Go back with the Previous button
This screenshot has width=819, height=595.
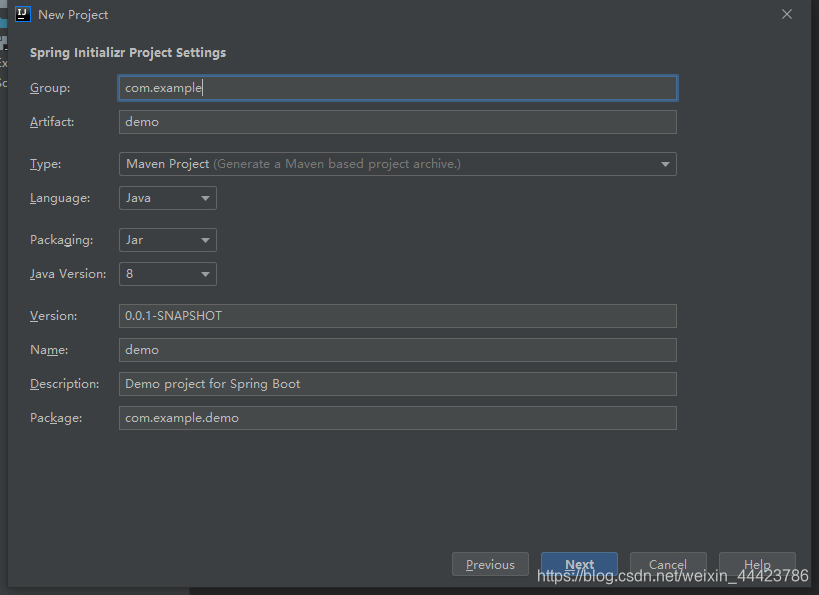point(490,564)
